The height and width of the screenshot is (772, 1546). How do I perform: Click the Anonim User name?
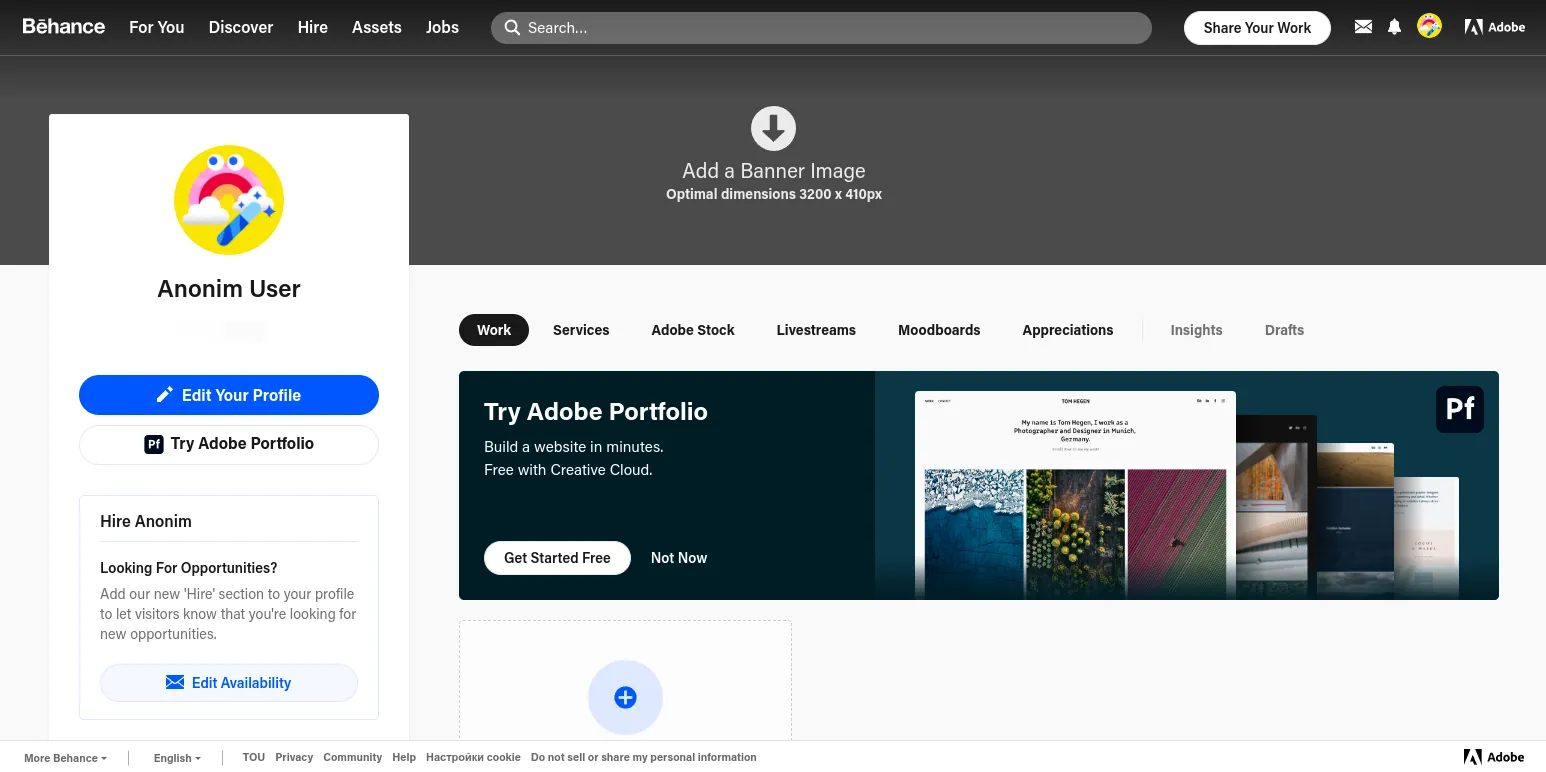coord(229,289)
